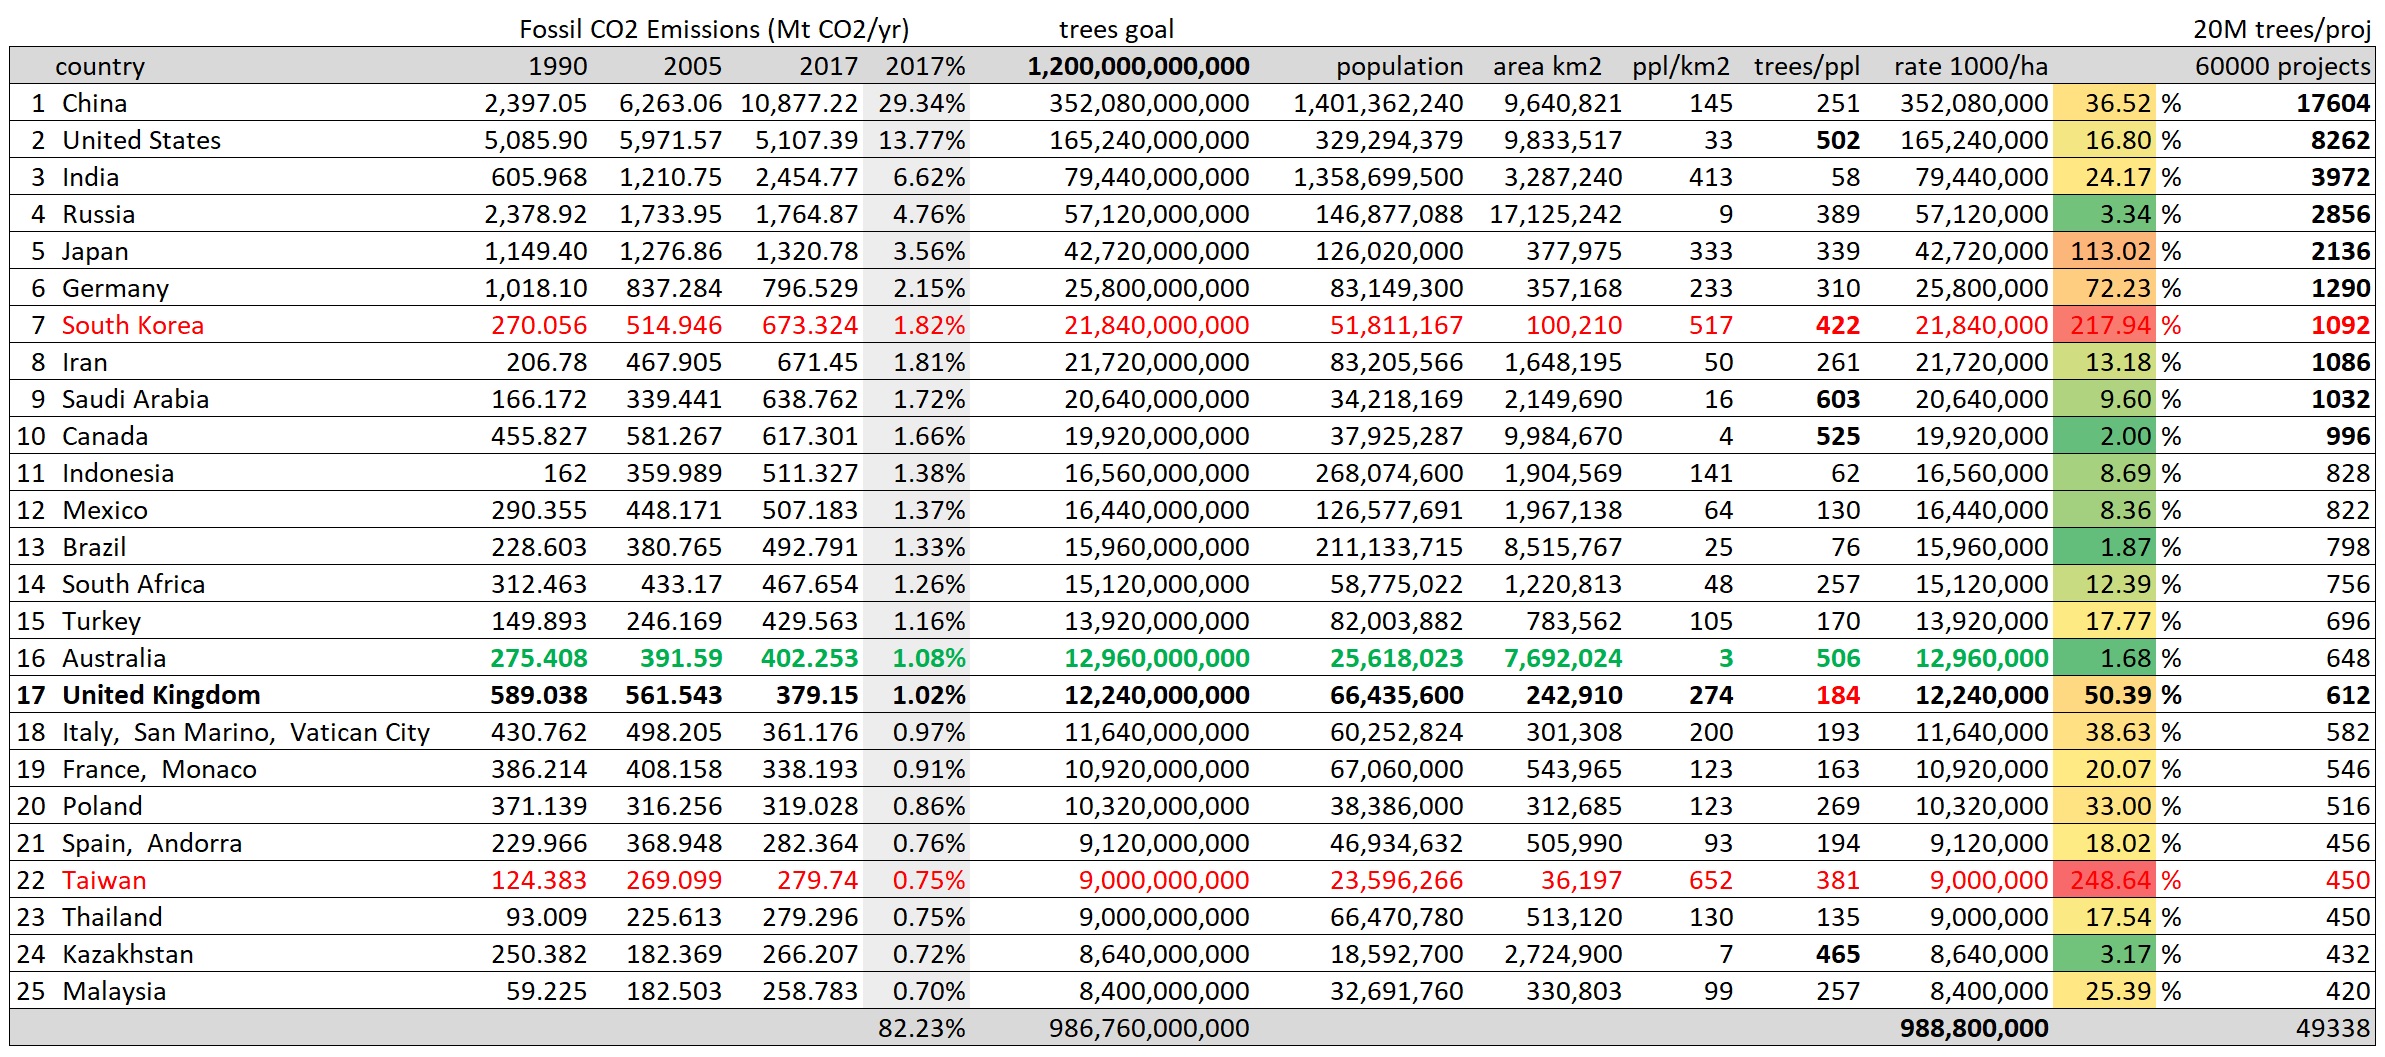Screen dimensions: 2385x1057
Task: Select the bottom total cell 82.23%
Action: click(x=920, y=1027)
